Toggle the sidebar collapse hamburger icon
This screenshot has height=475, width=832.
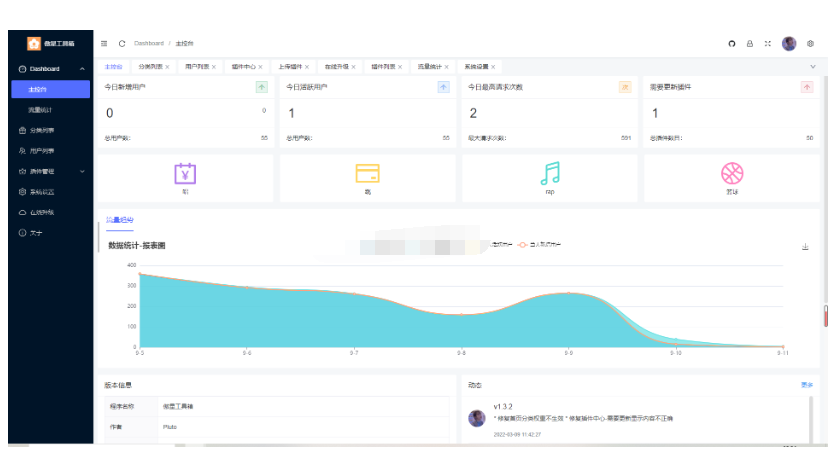coord(104,44)
